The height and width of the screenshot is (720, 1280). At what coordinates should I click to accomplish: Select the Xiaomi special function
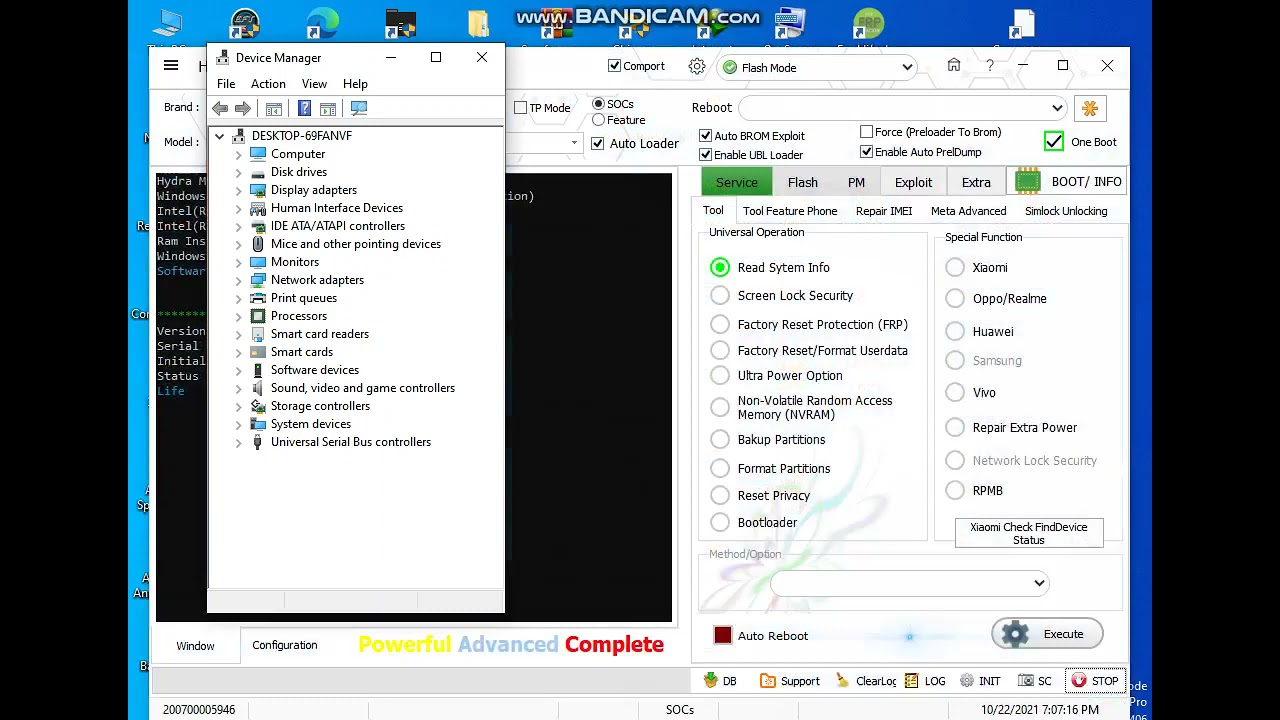click(x=955, y=267)
